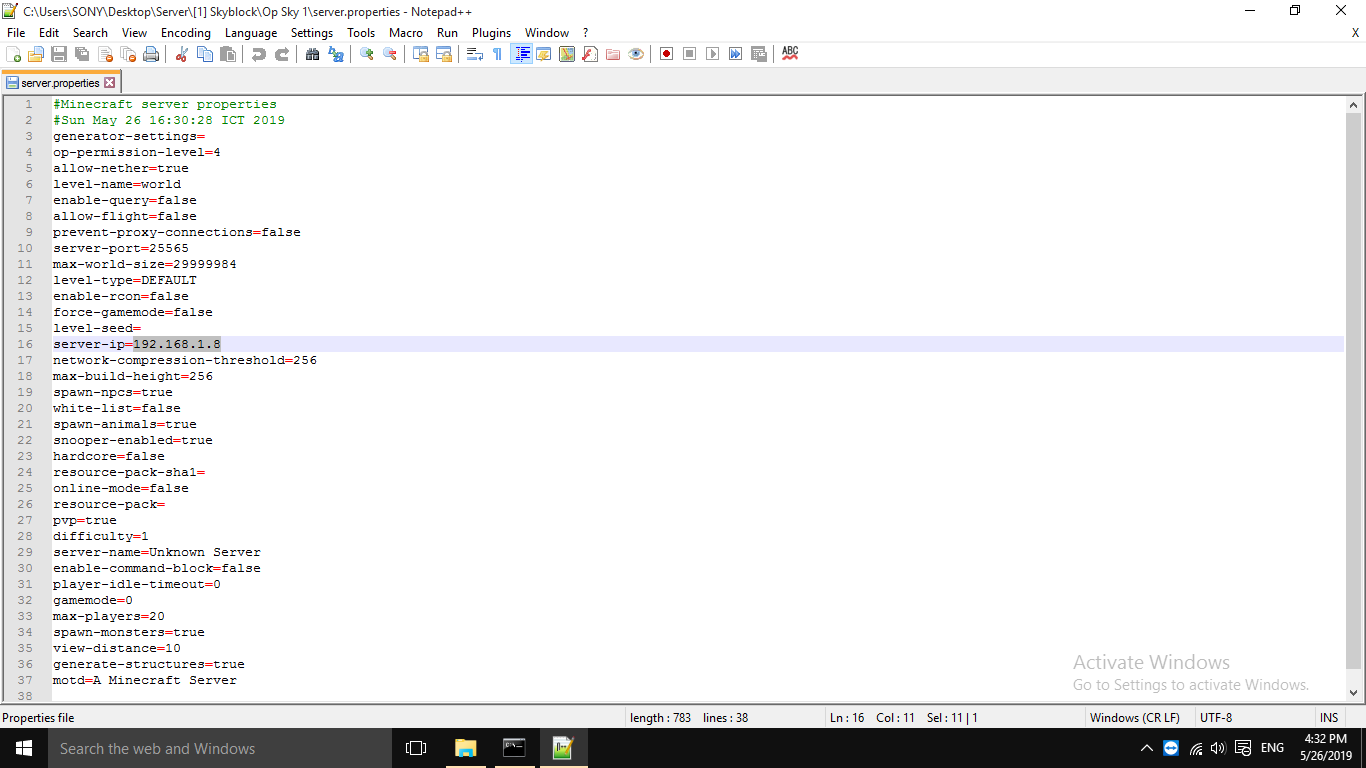The width and height of the screenshot is (1366, 768).
Task: Click the Open file toolbar icon
Action: coord(36,54)
